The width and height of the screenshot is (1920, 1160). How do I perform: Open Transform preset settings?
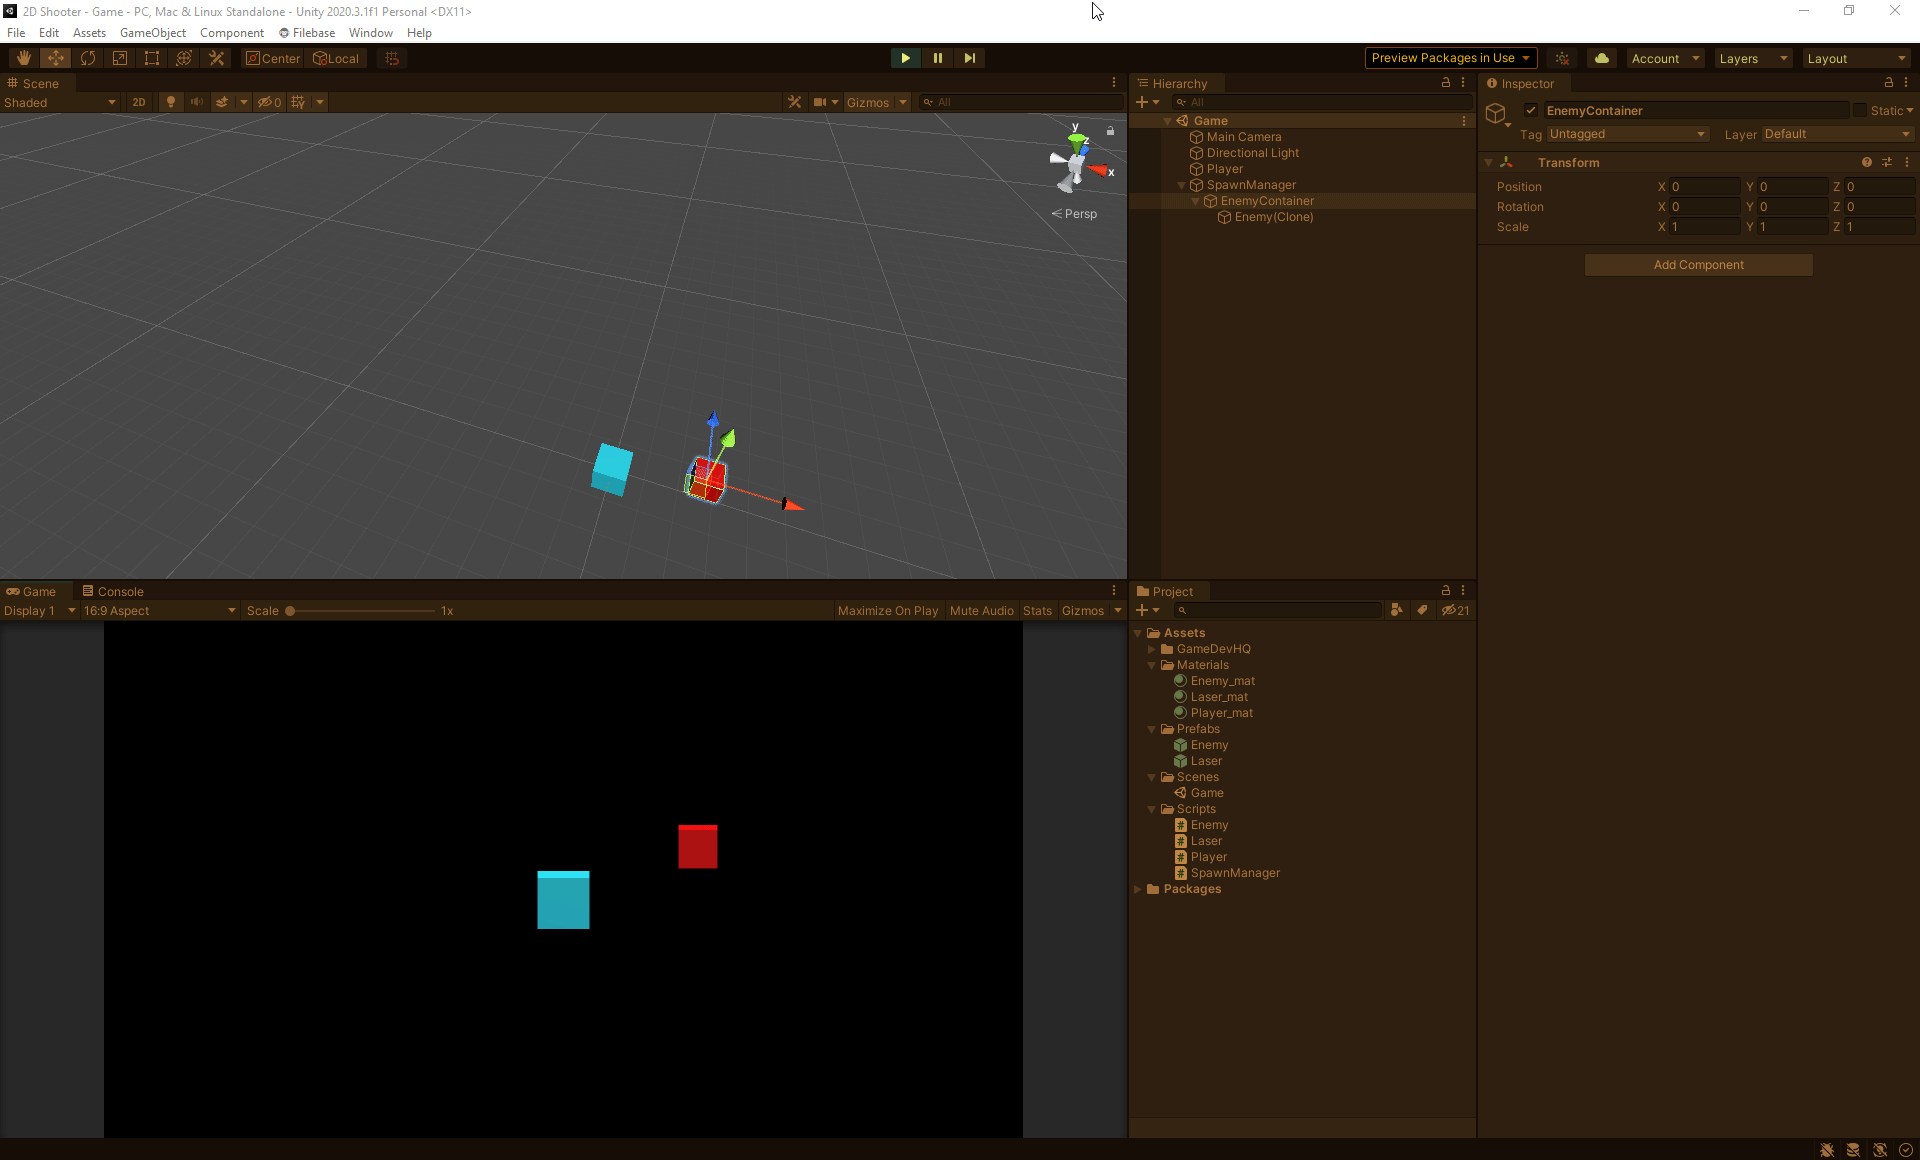point(1887,162)
